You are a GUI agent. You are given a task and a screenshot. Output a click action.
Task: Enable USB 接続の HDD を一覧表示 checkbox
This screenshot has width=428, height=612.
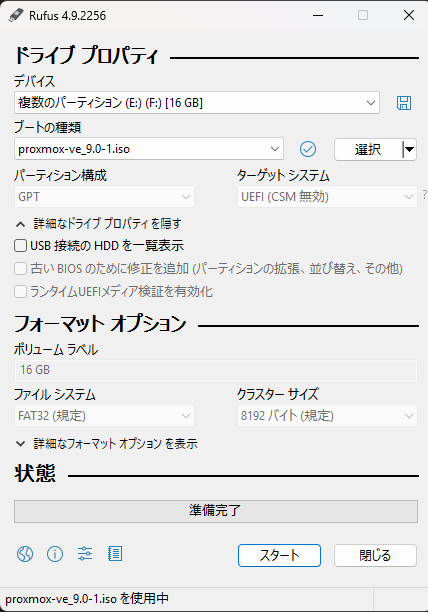(20, 246)
